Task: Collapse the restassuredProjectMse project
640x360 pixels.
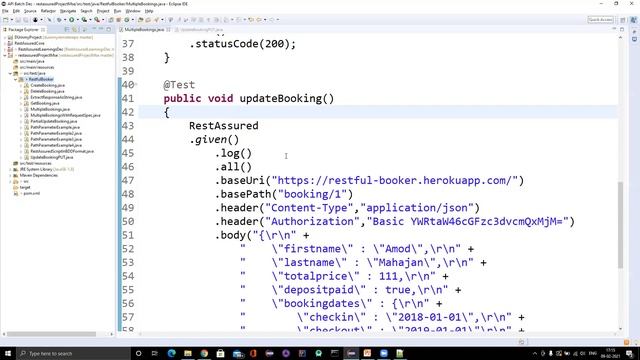Action: click(5, 55)
